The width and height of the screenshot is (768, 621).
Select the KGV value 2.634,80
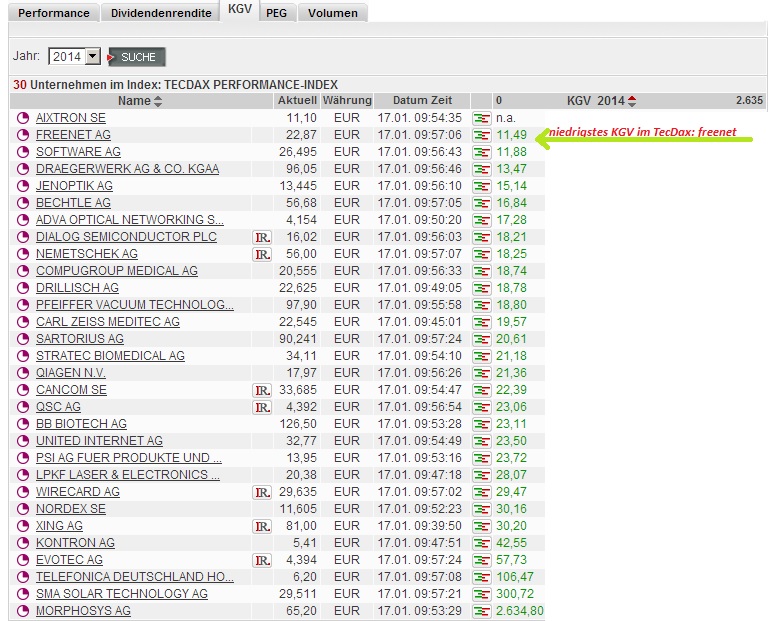tap(520, 611)
